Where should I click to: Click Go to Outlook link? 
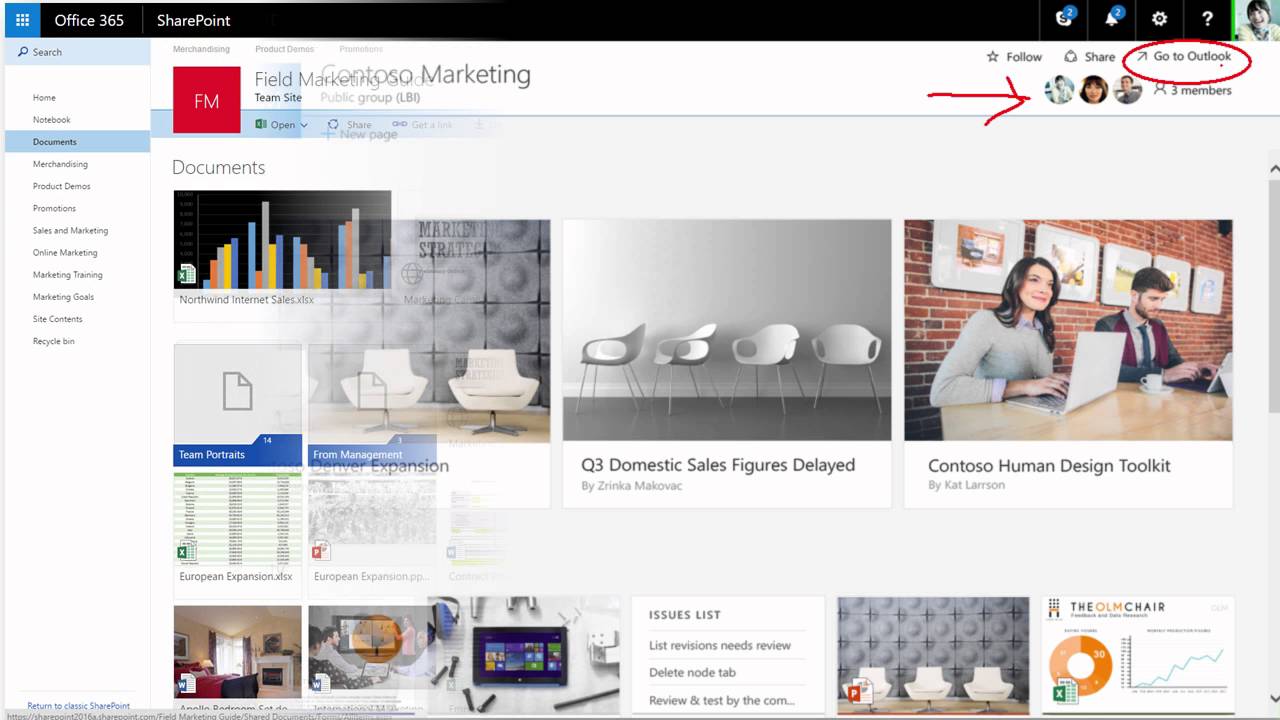tap(1184, 56)
